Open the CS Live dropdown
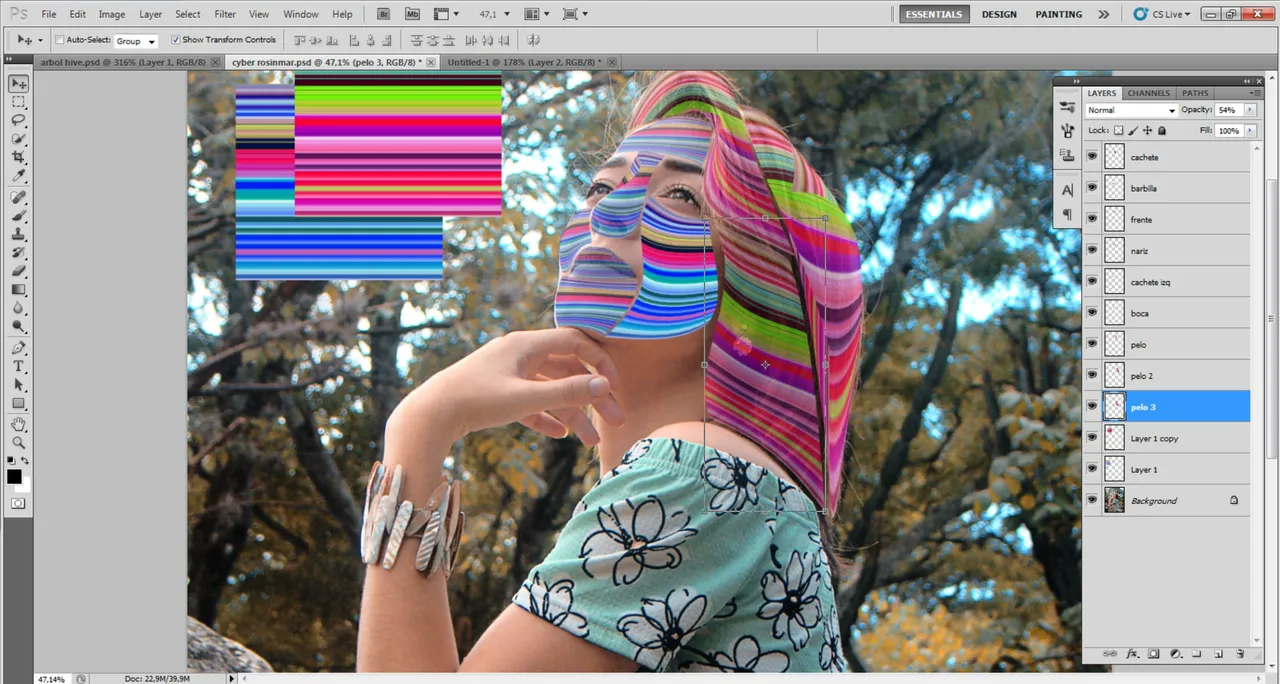1280x684 pixels. pos(1162,14)
